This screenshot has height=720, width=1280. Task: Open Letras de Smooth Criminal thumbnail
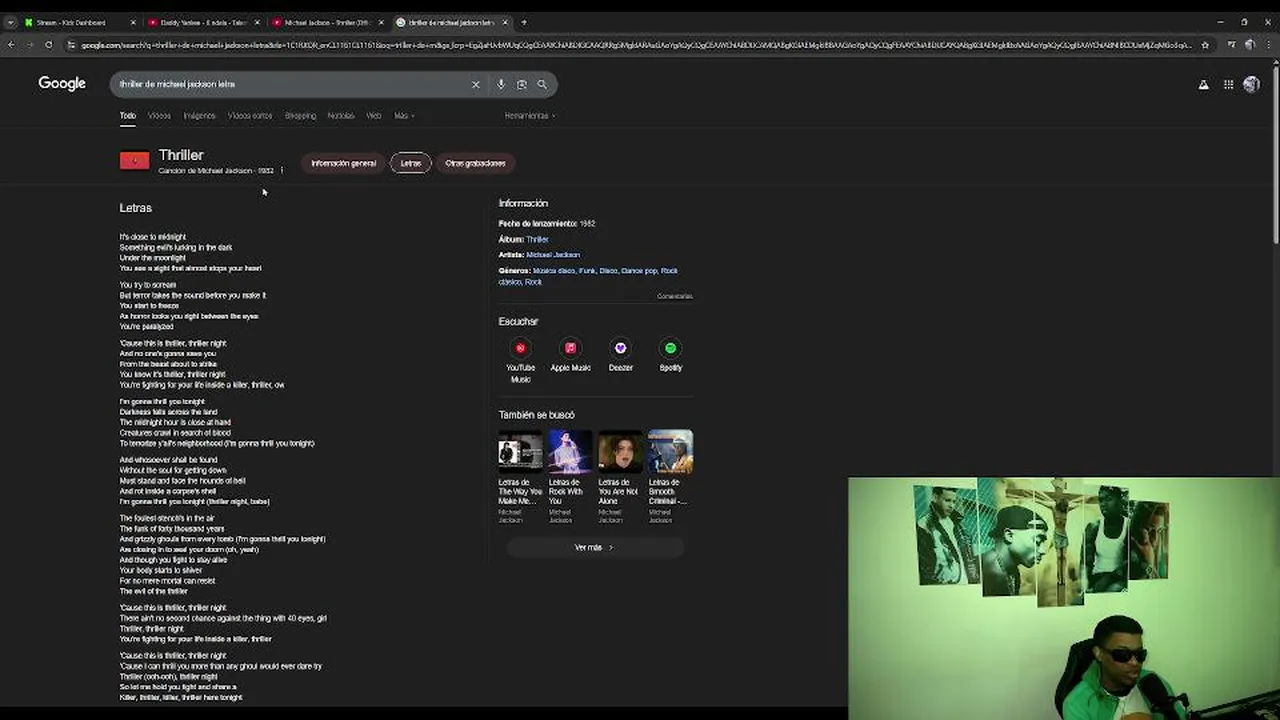670,452
